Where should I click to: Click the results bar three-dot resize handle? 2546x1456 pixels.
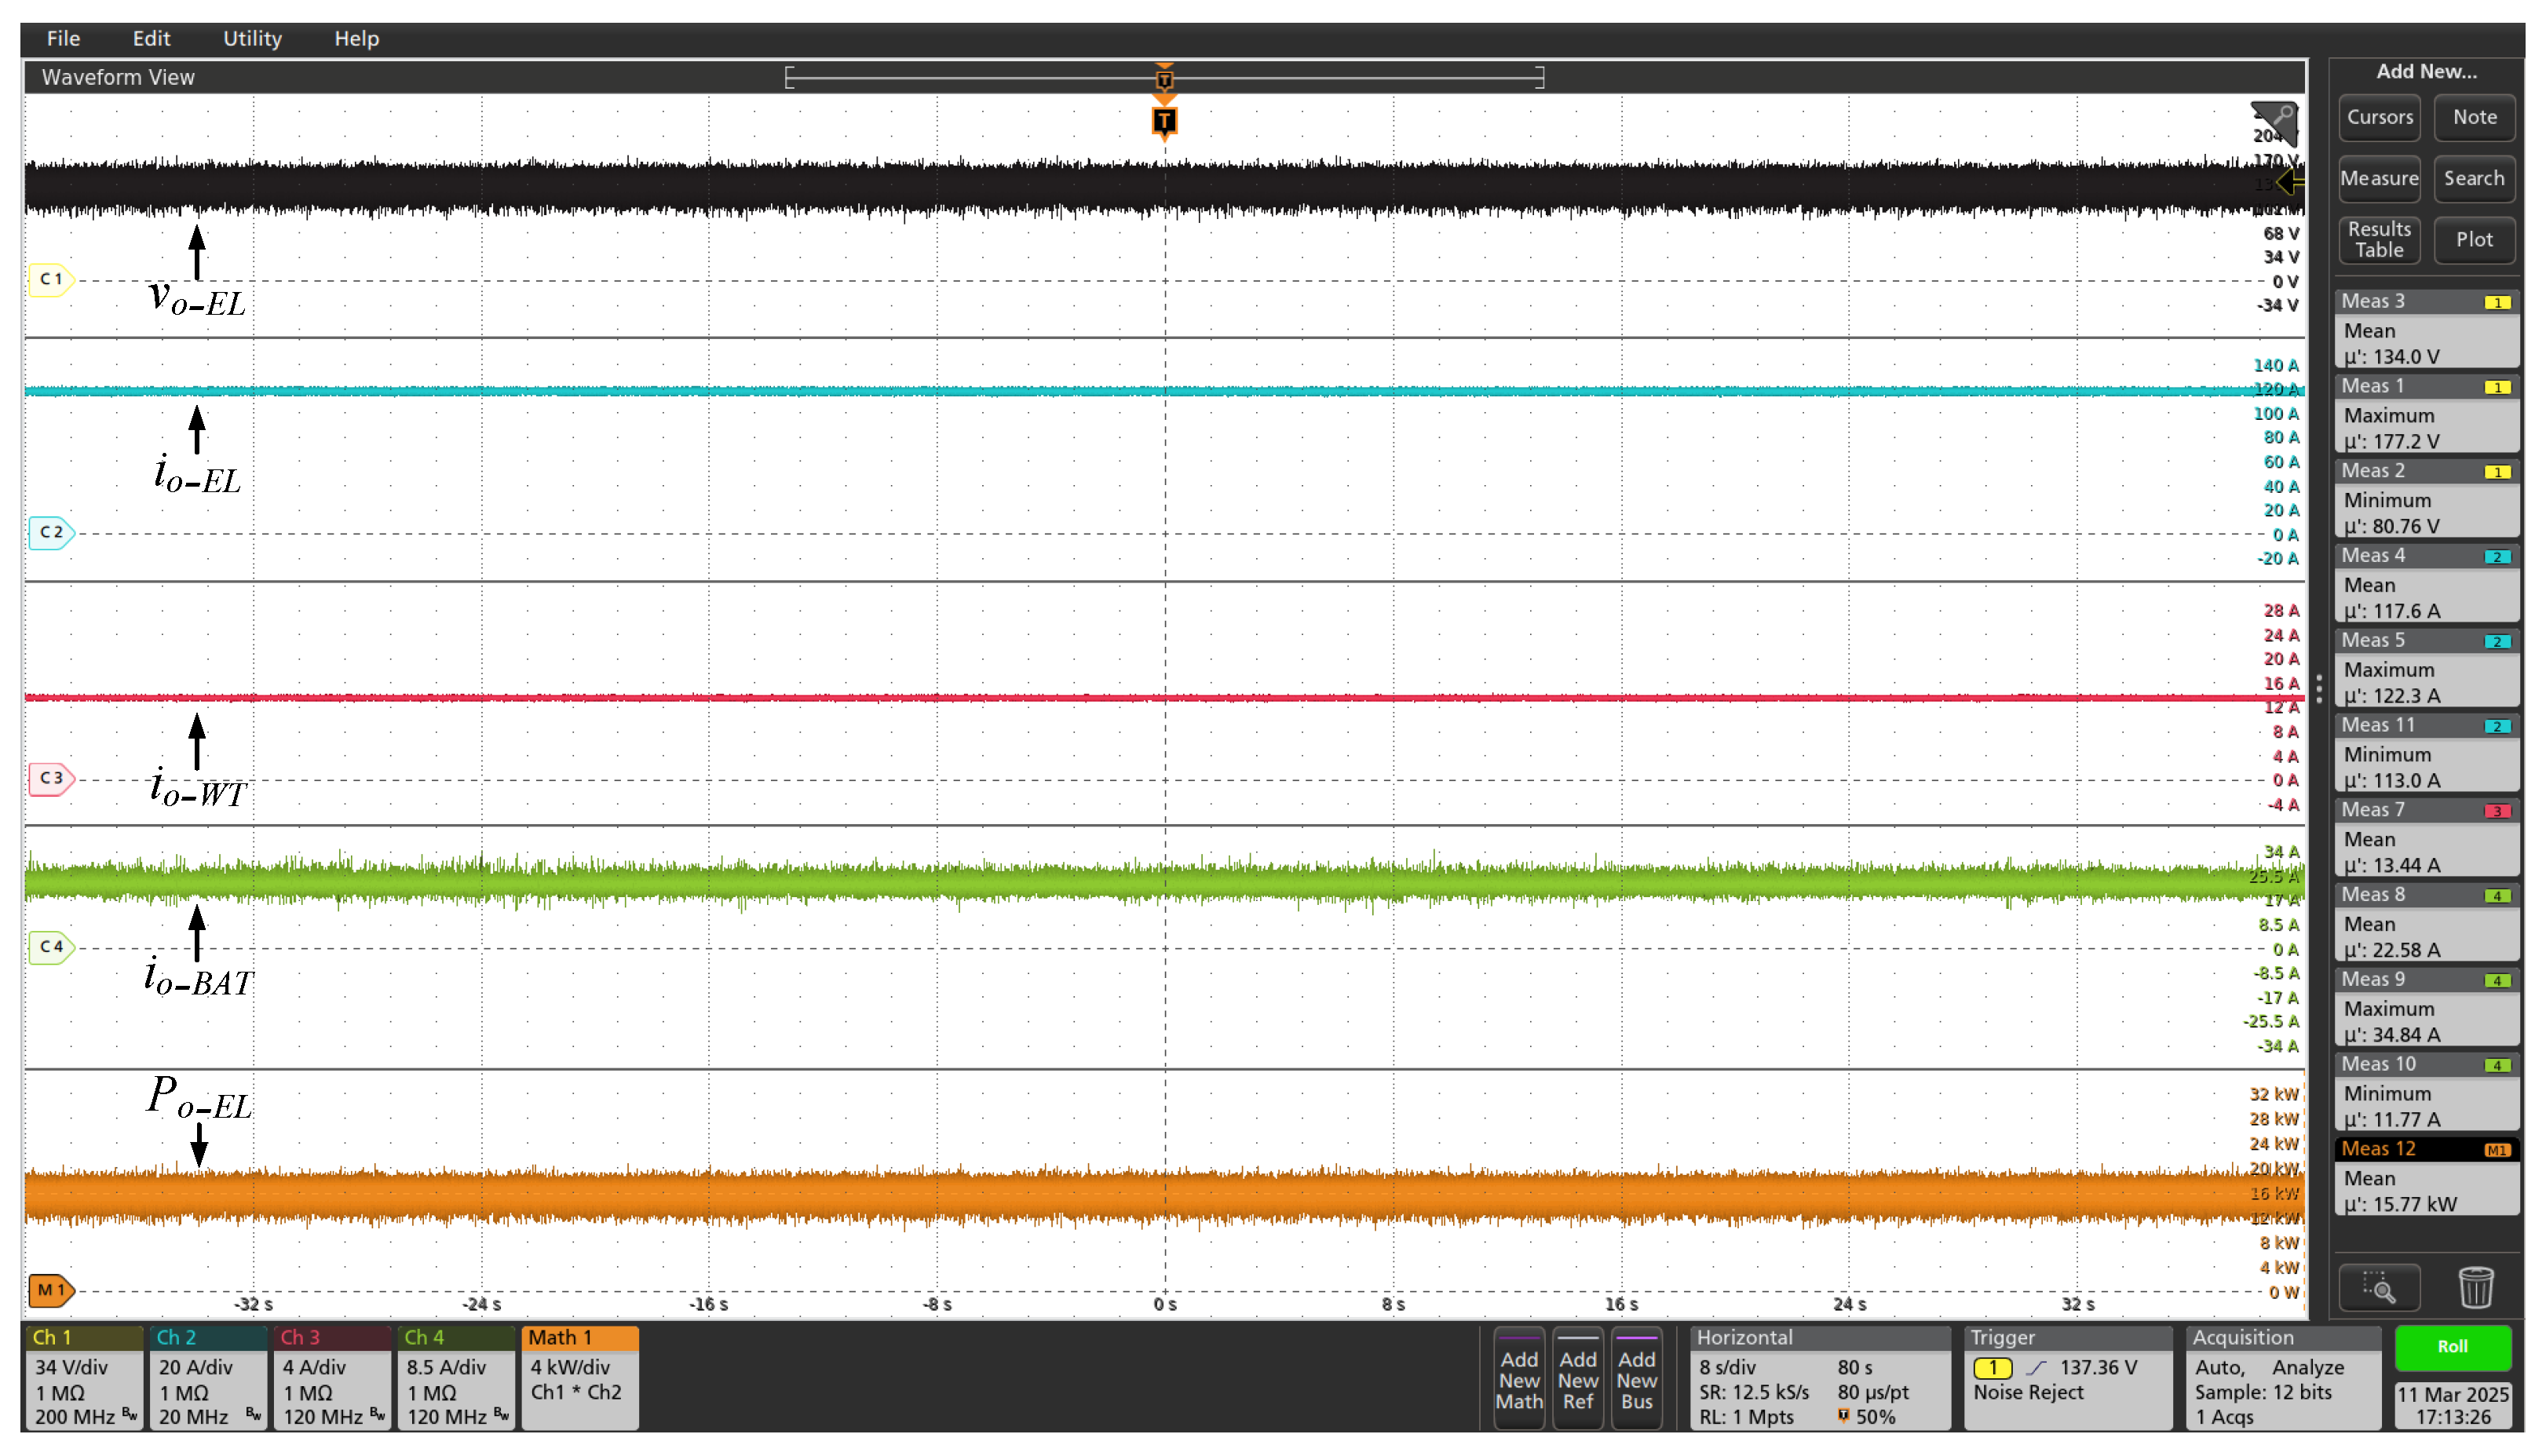pyautogui.click(x=2319, y=688)
